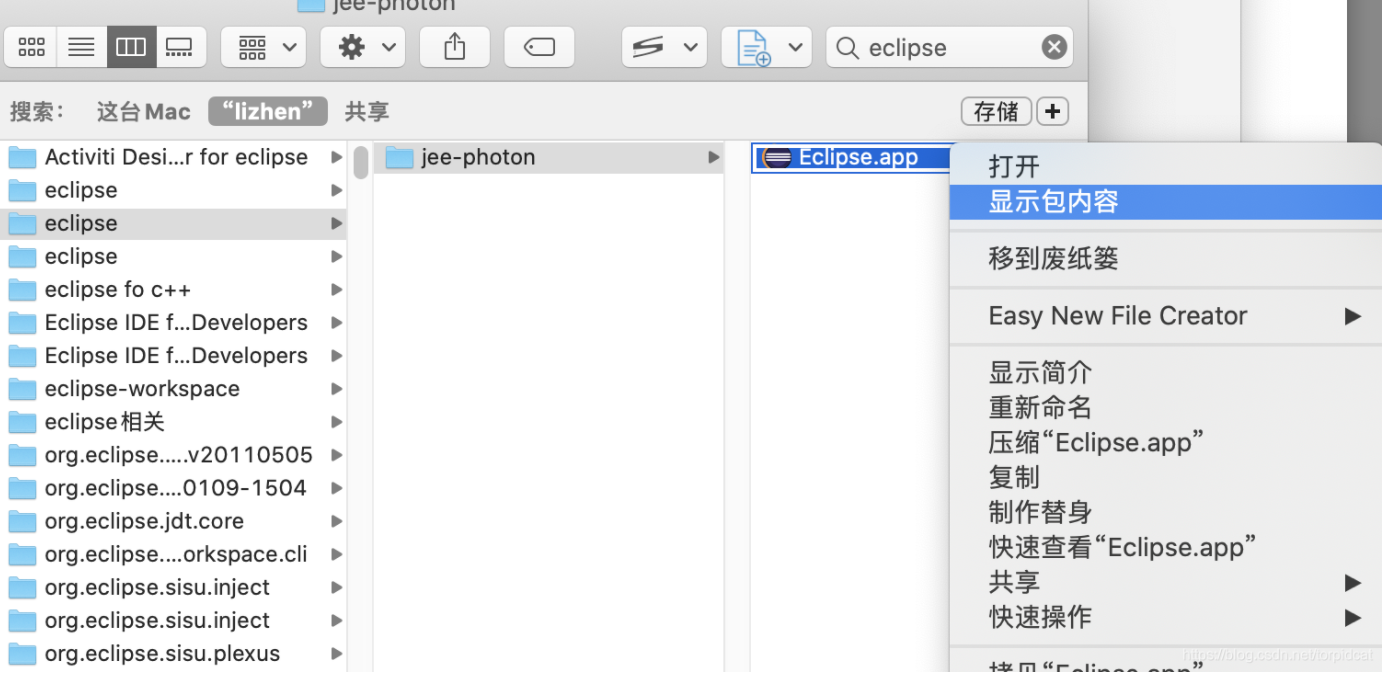Click folder icon of eclipse fo c++
The height and width of the screenshot is (676, 1386).
22,290
